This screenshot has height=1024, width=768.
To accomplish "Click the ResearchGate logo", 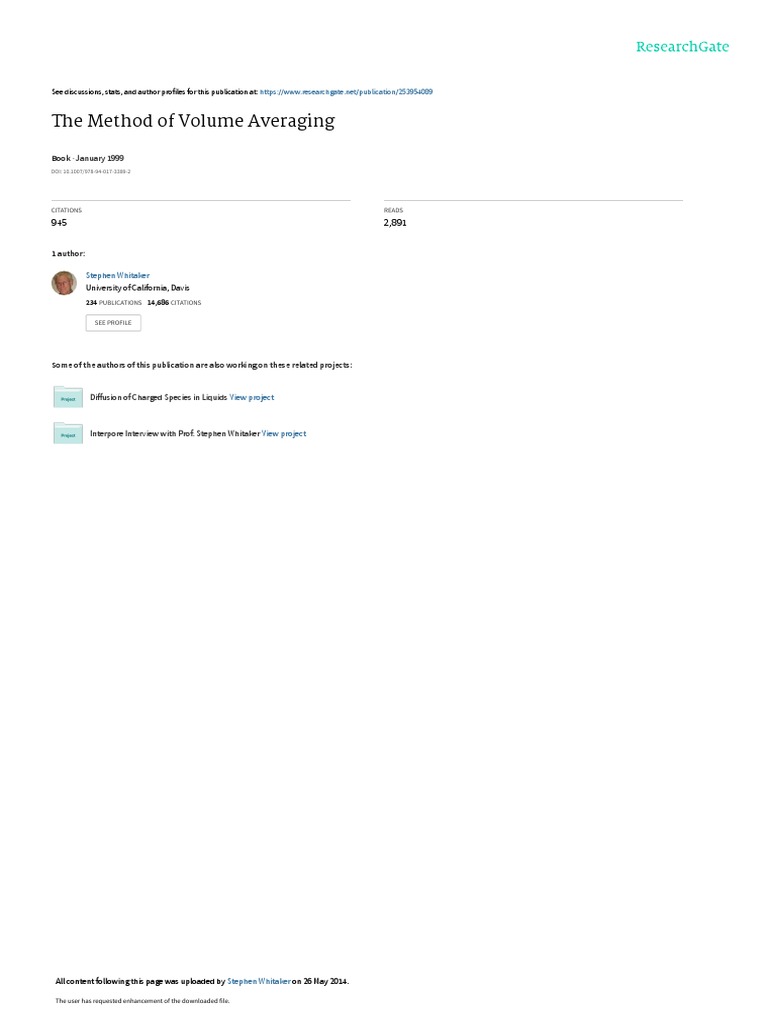I will (682, 47).
